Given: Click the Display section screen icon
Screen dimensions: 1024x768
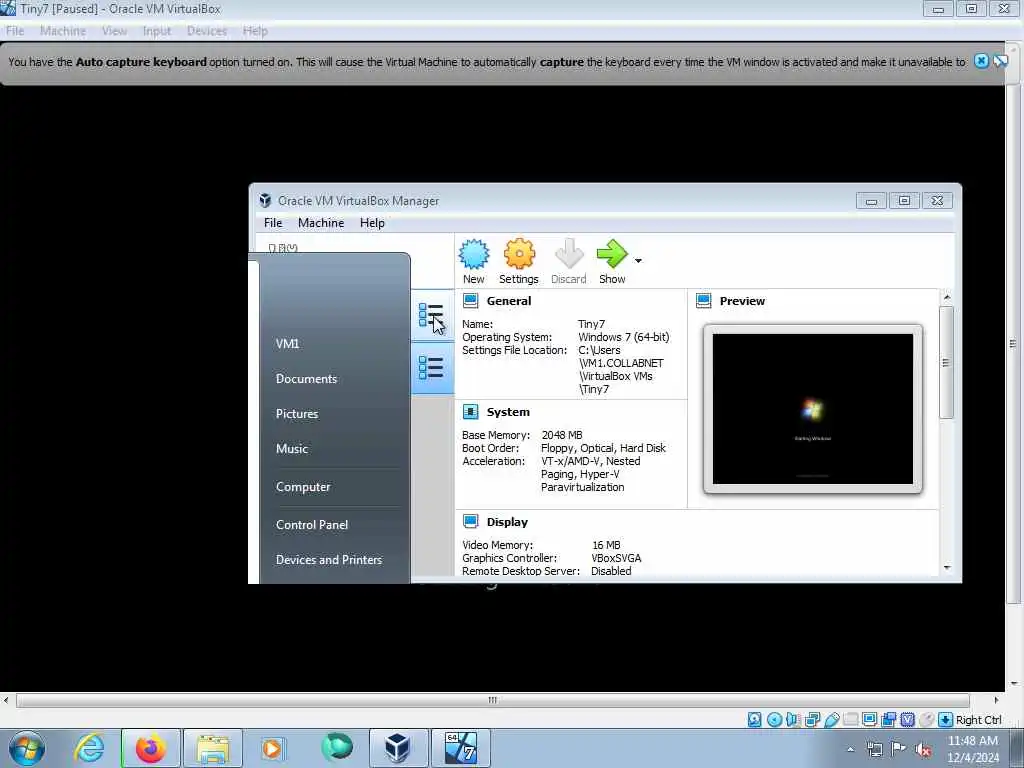Looking at the screenshot, I should [470, 521].
